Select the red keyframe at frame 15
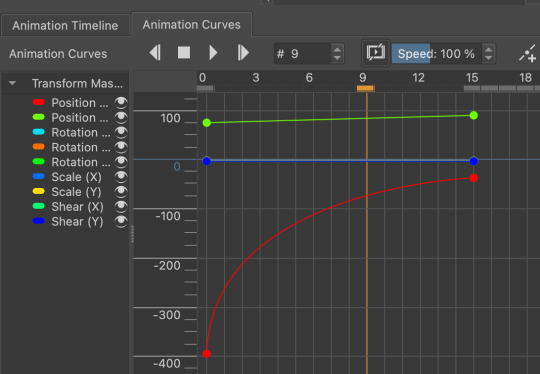 (474, 178)
